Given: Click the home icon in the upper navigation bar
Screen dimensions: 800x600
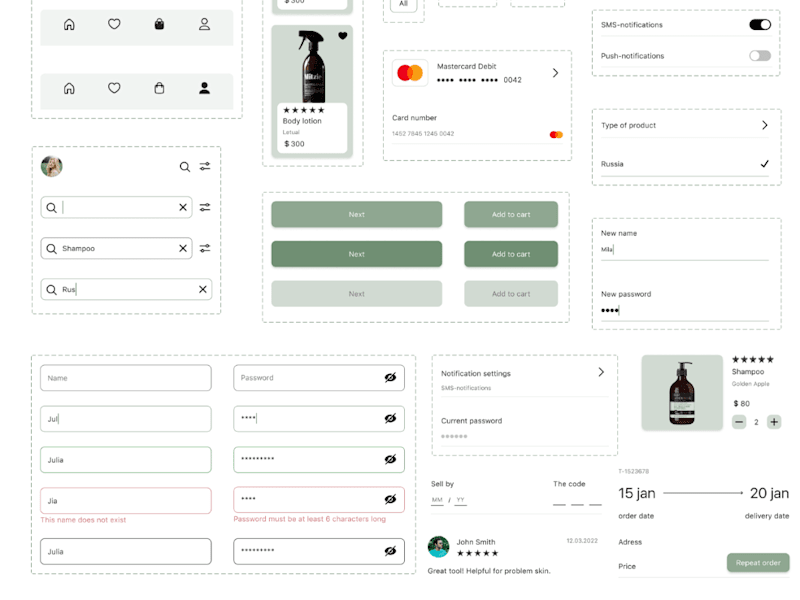Looking at the screenshot, I should (69, 24).
